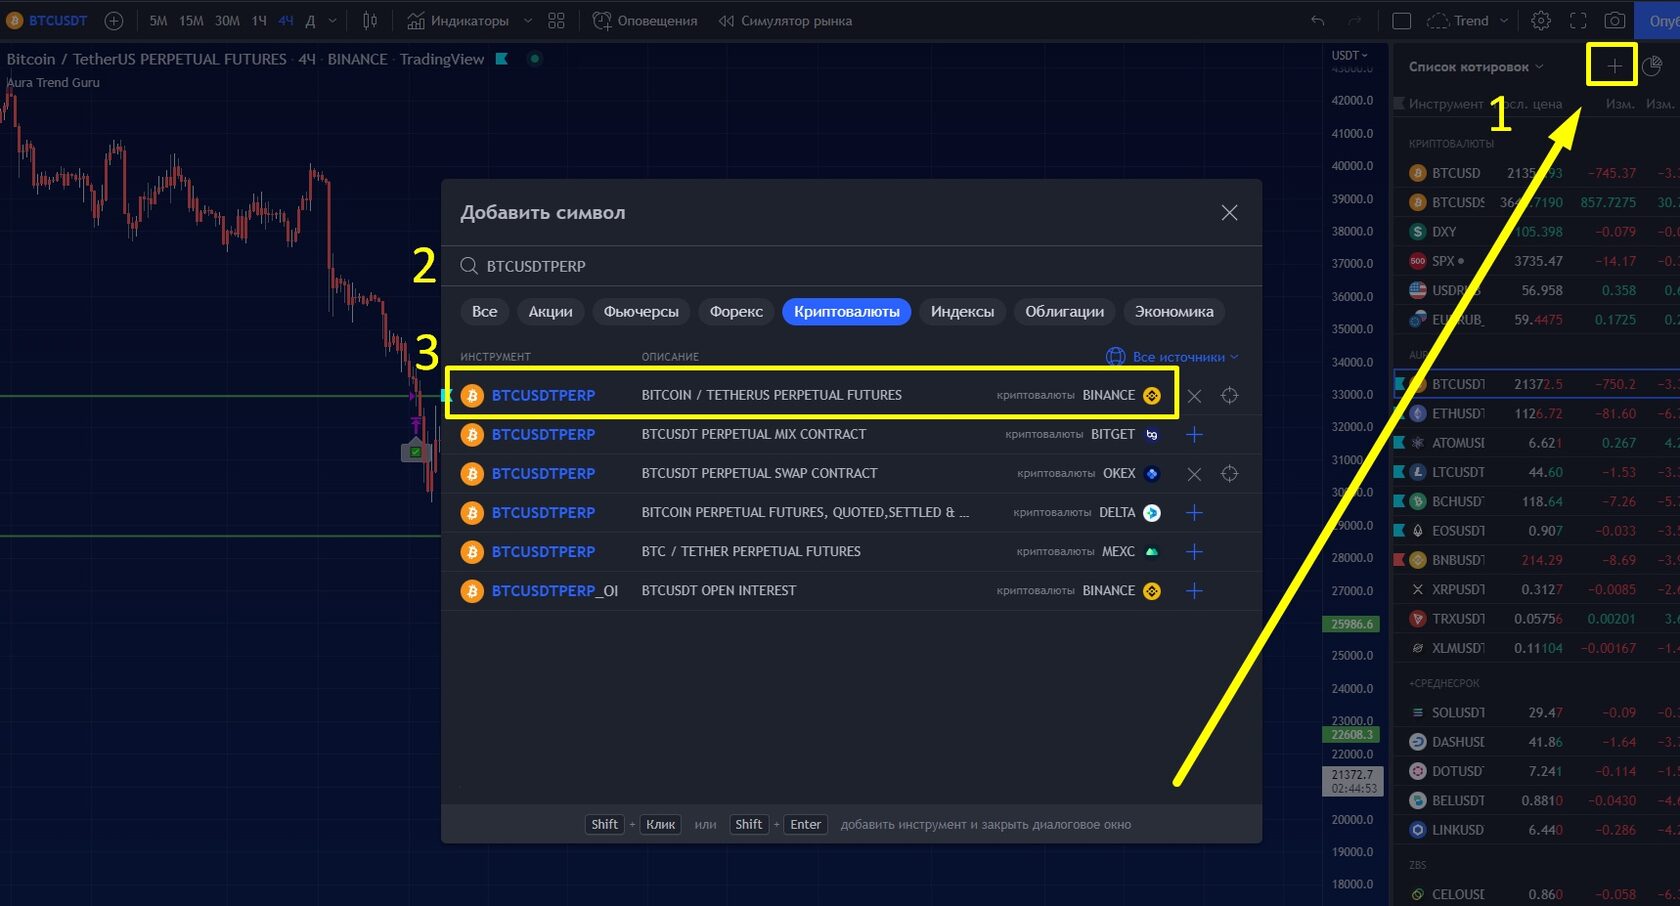Image resolution: width=1680 pixels, height=906 pixels.
Task: Open the Индикаторы indicators dialog
Action: 458,21
